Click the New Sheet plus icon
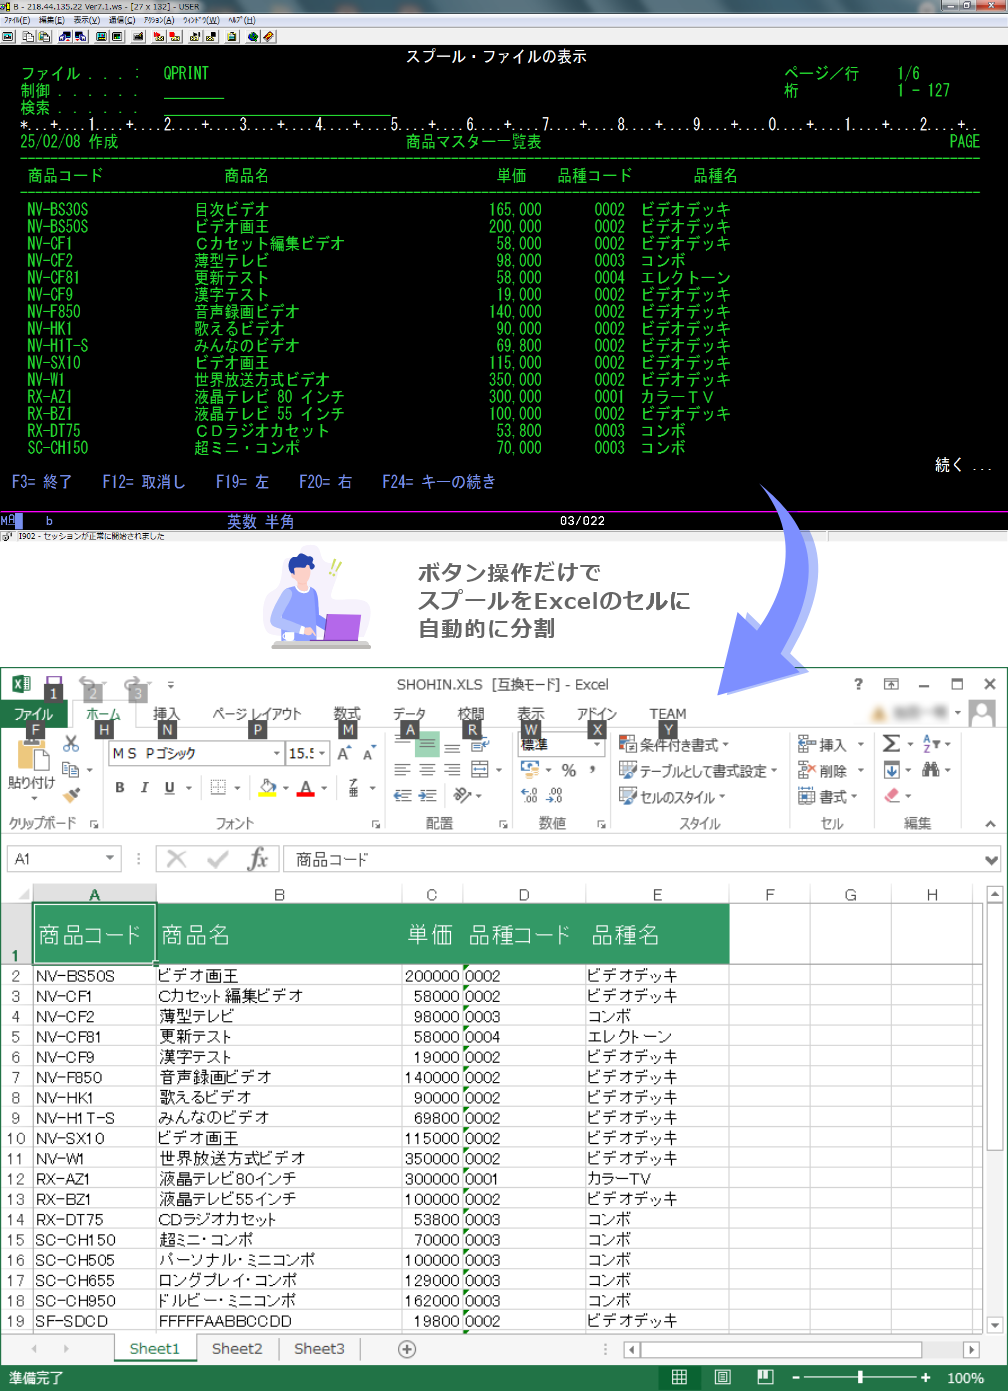Screen dimensions: 1008x1391 coord(407,1349)
